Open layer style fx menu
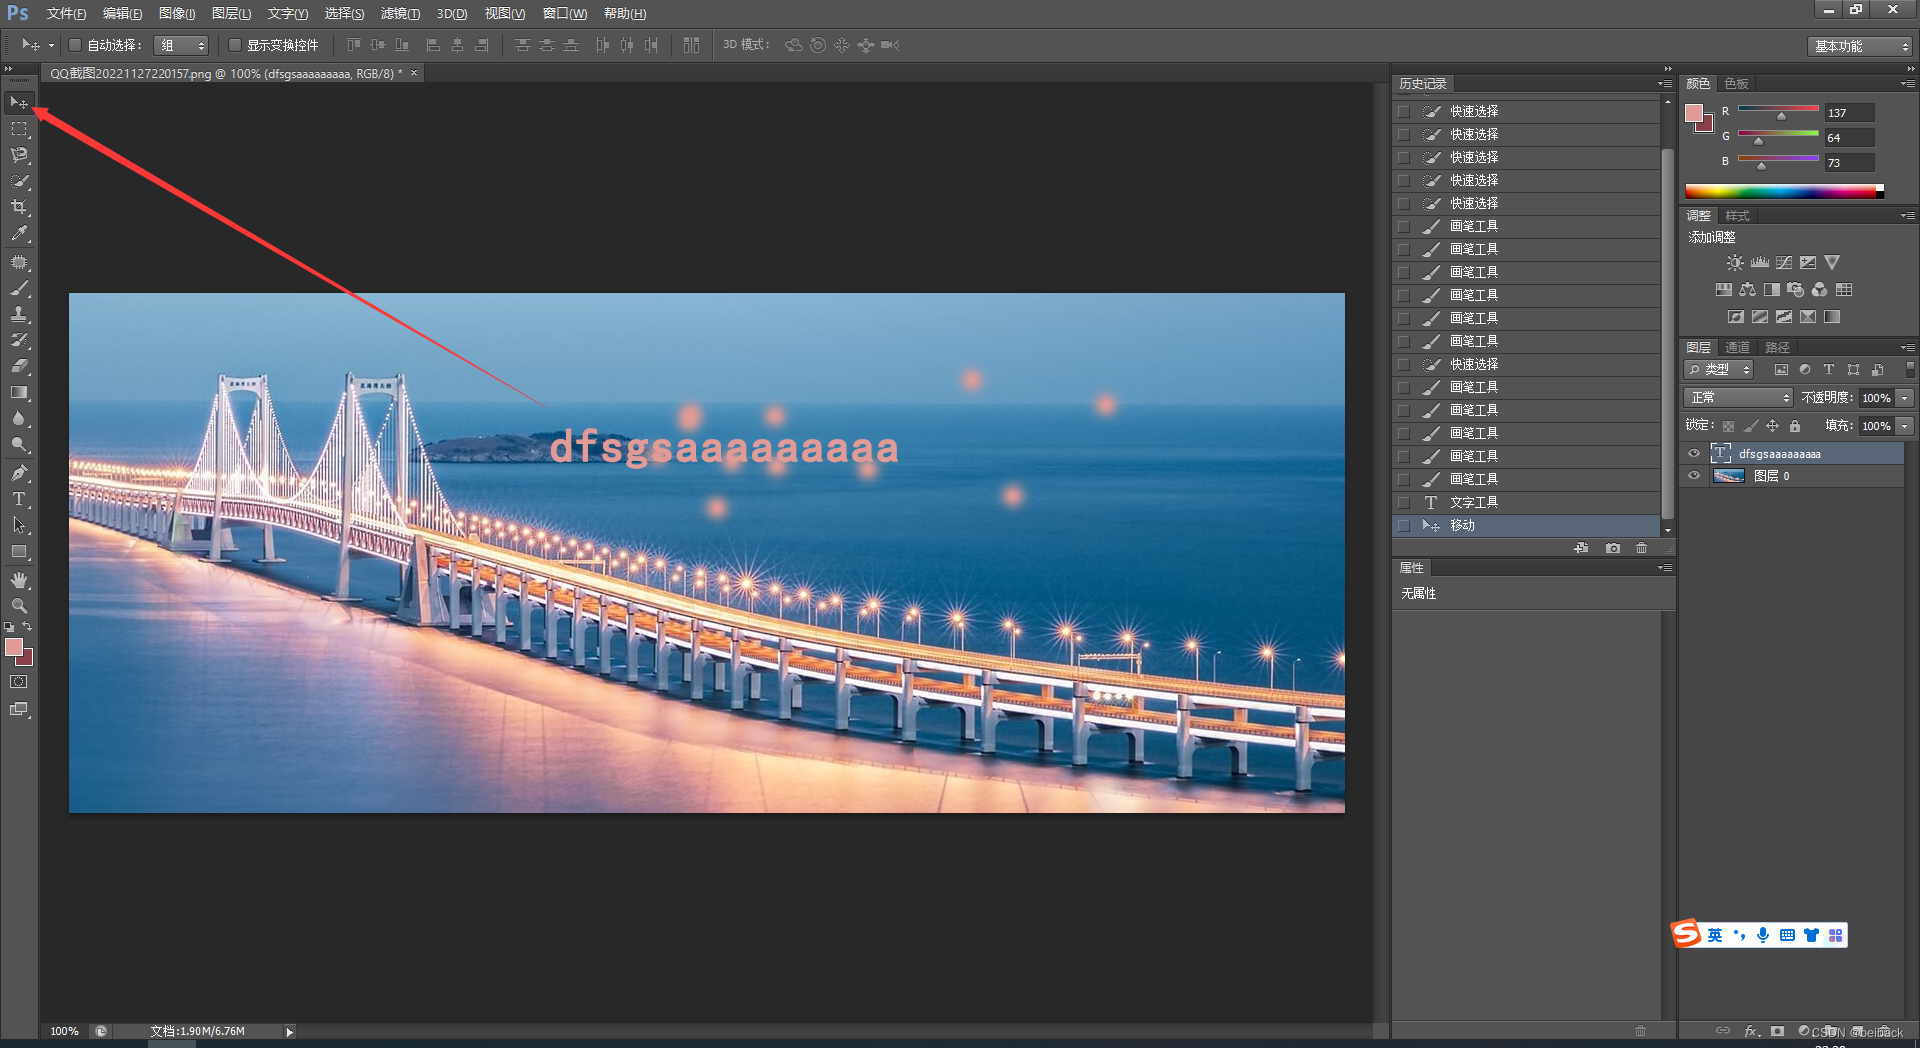The width and height of the screenshot is (1920, 1048). 1751,1031
